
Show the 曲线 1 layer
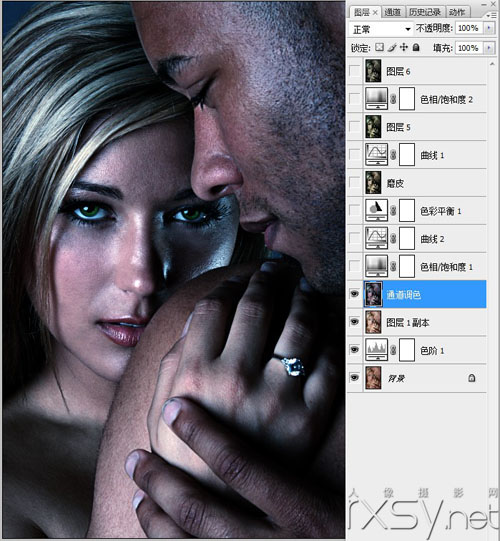[354, 155]
